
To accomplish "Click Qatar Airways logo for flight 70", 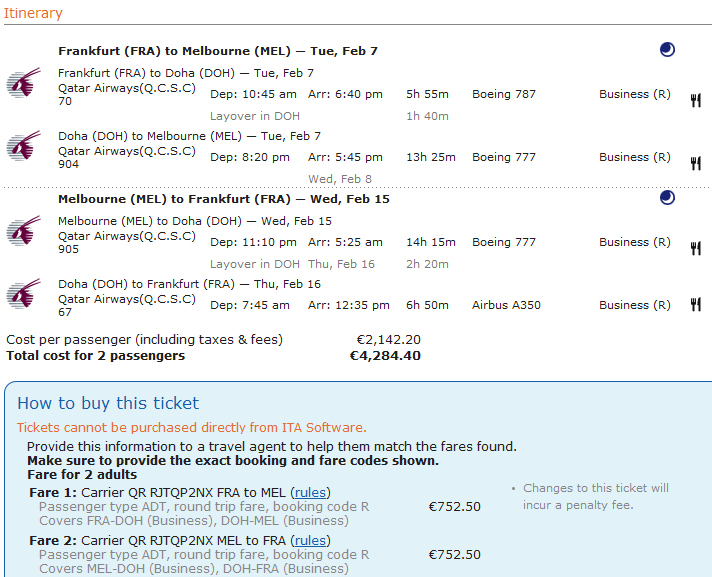I will point(23,84).
